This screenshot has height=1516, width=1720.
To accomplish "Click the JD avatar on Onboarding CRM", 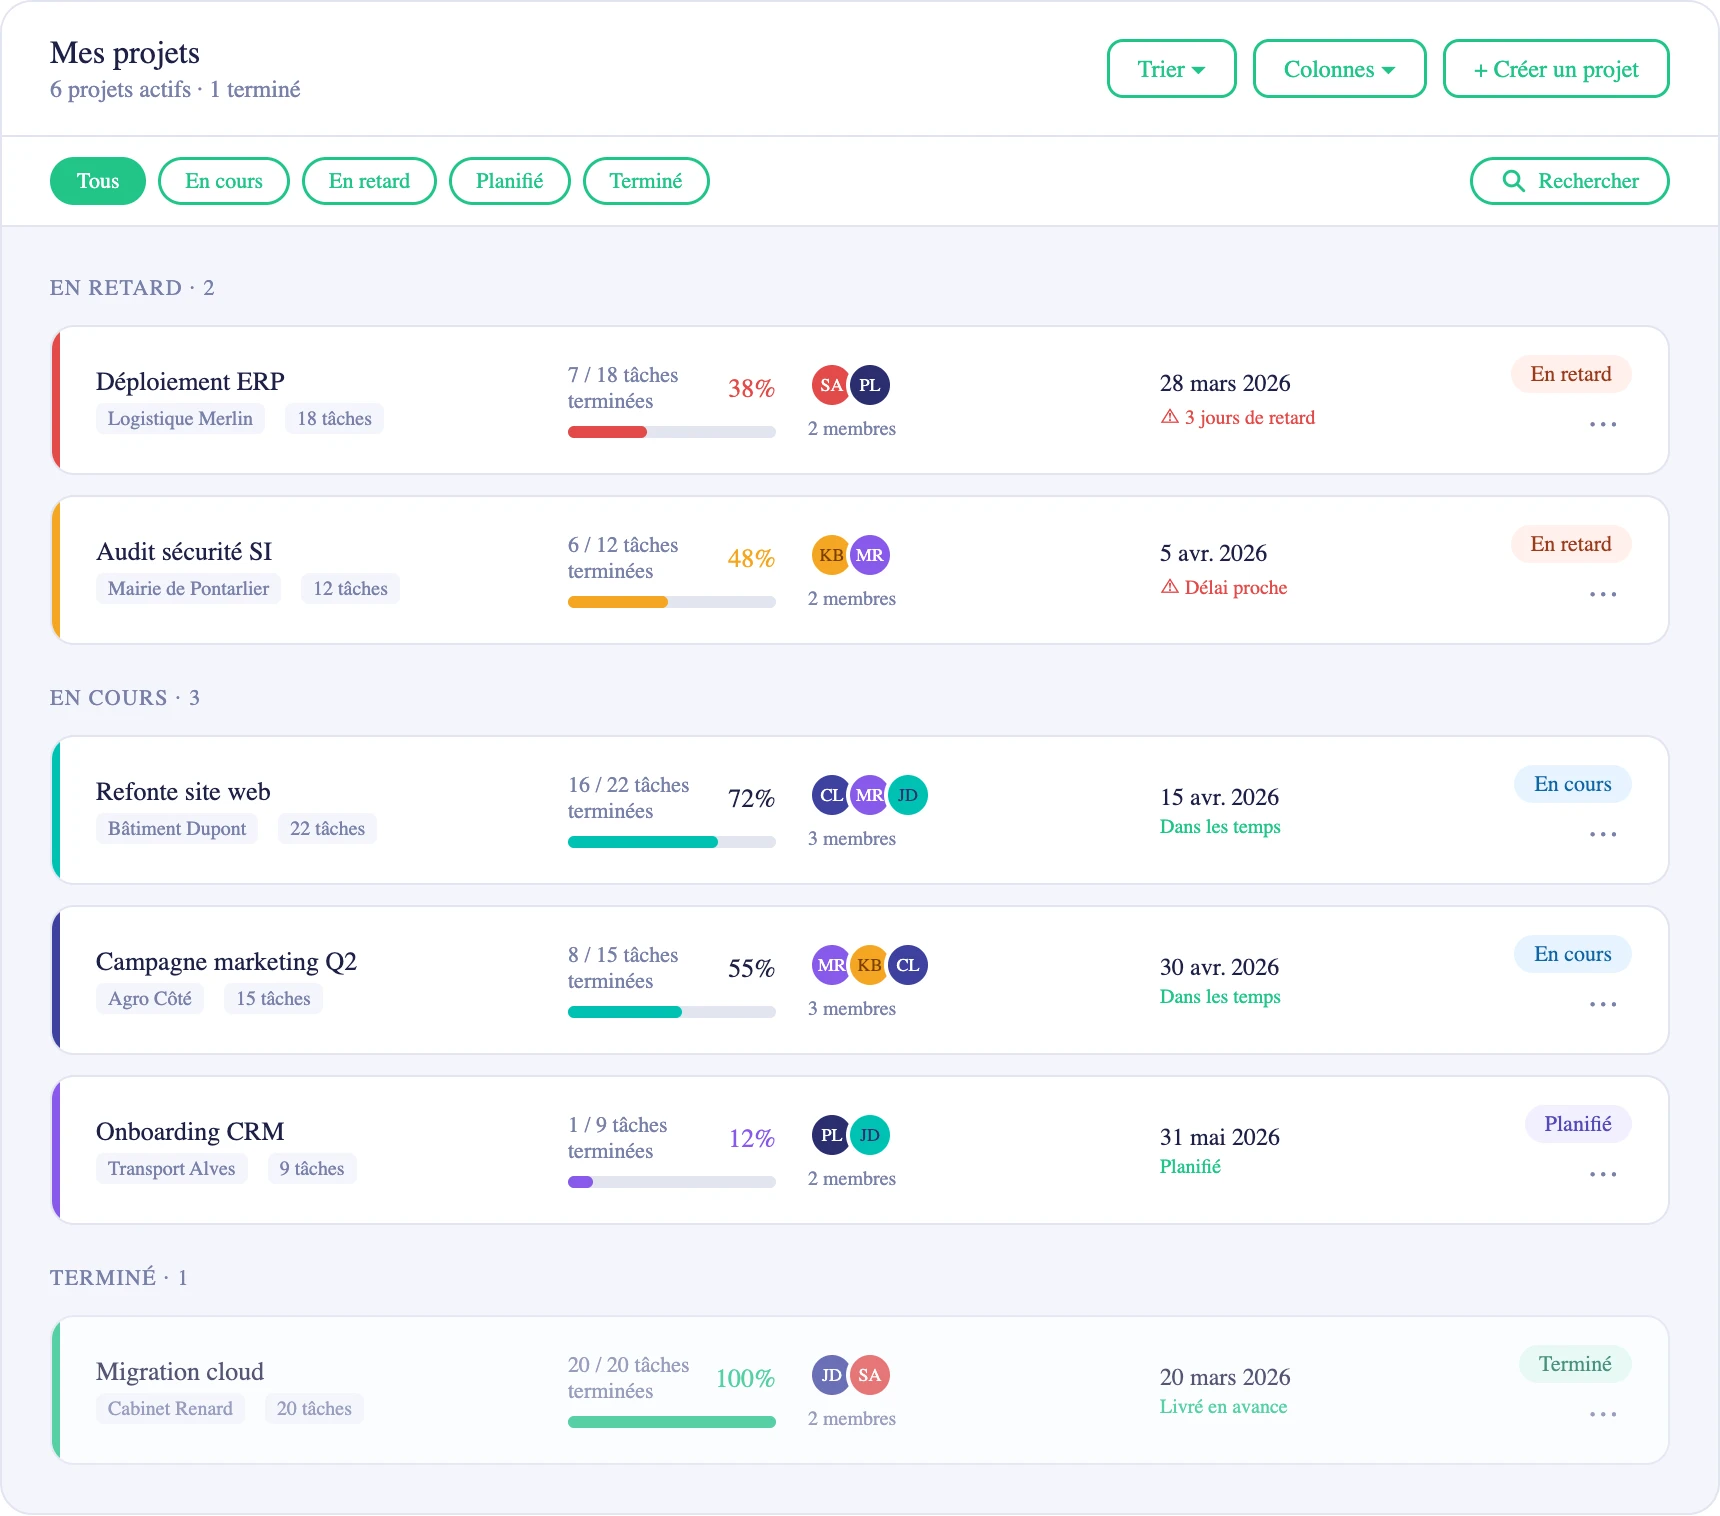I will 869,1134.
